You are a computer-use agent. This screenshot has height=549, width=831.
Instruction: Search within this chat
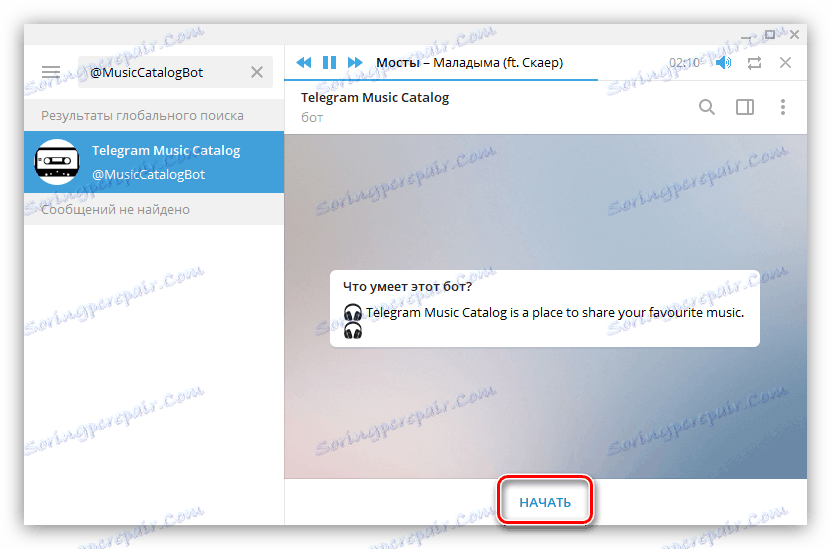[x=706, y=107]
